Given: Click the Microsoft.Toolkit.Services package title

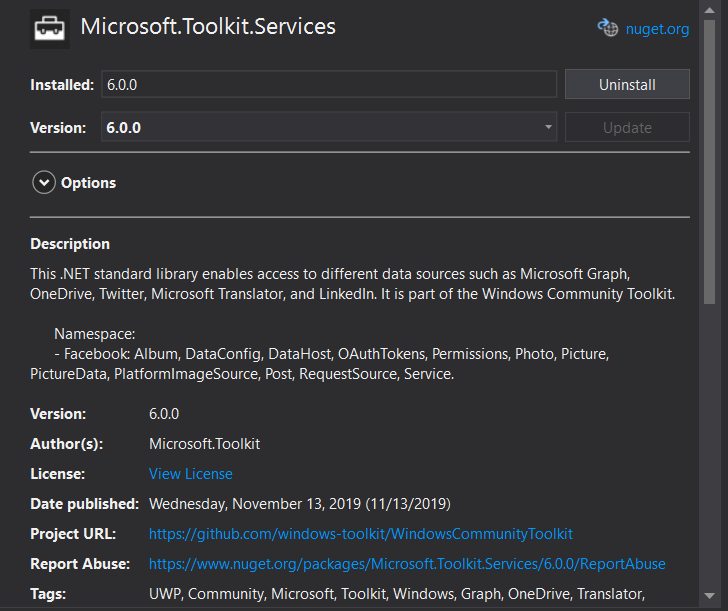Looking at the screenshot, I should (x=208, y=27).
